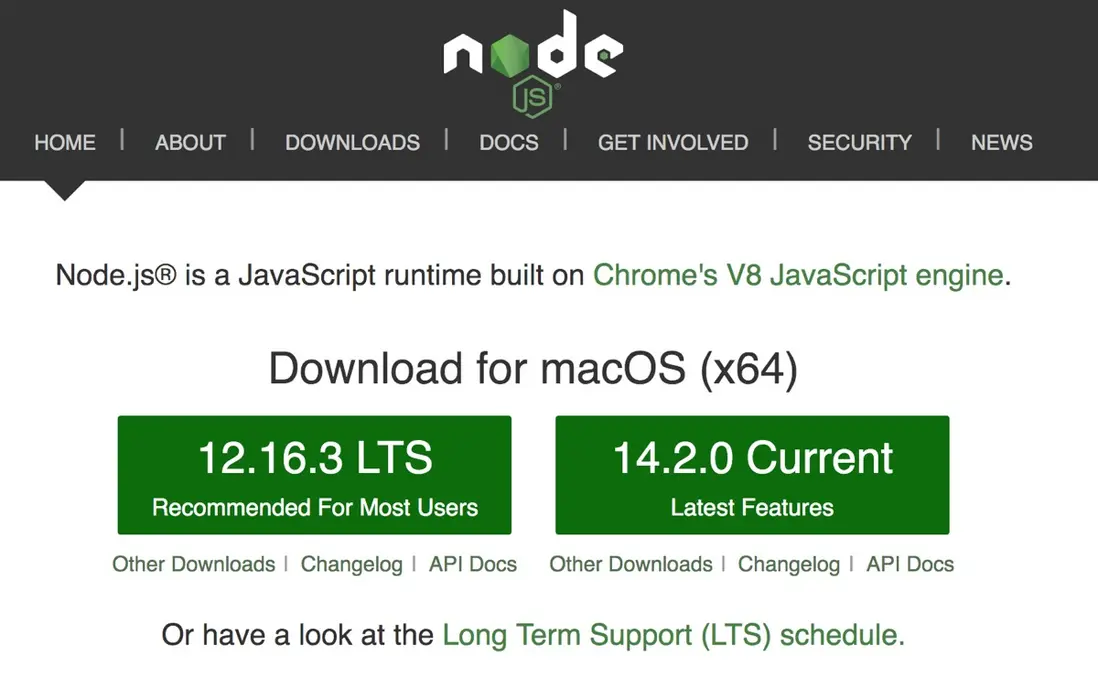Open the Long Term Support (LTS) schedule
Viewport: 1098px width, 689px height.
(672, 635)
